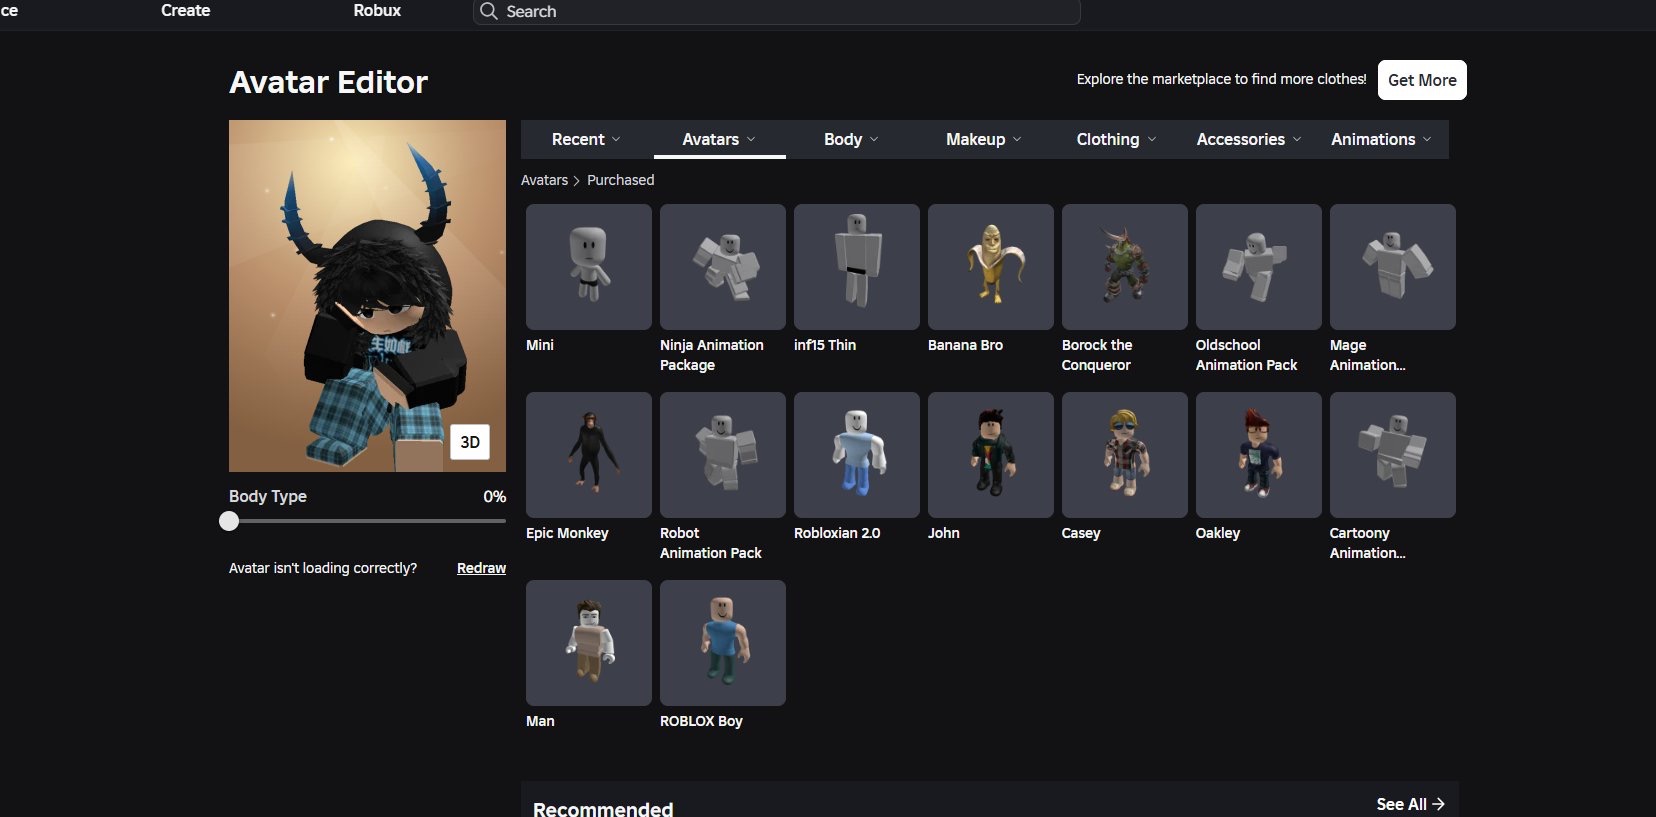This screenshot has width=1656, height=817.
Task: Select the ROBLOX Boy avatar
Action: 722,643
